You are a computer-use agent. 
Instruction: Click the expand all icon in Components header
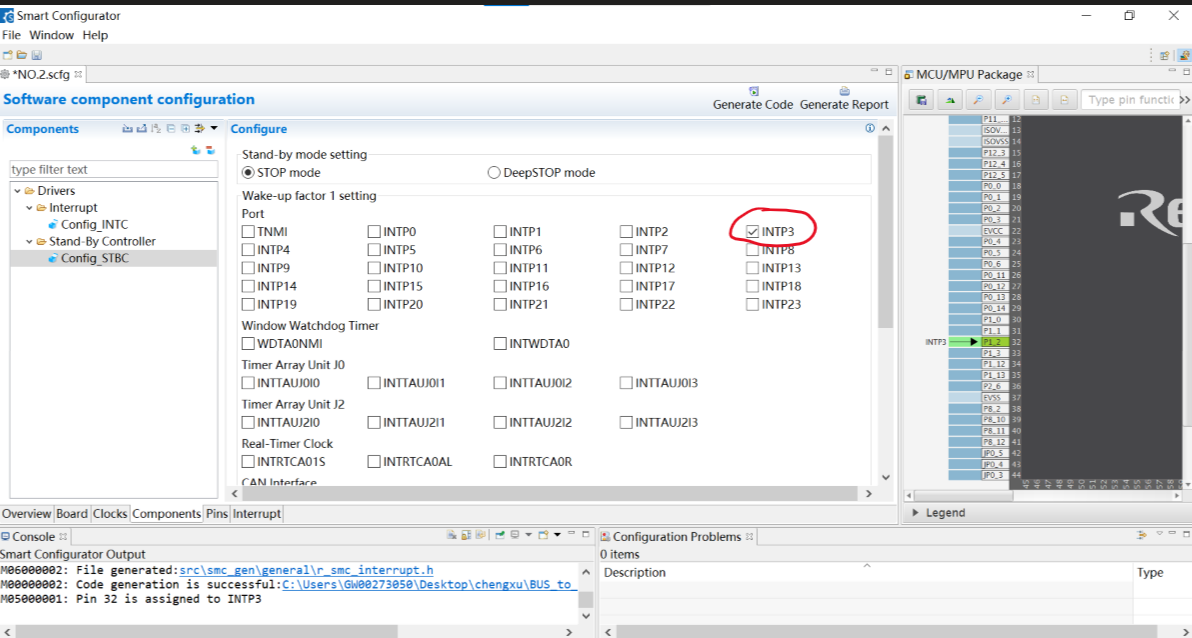[x=185, y=129]
